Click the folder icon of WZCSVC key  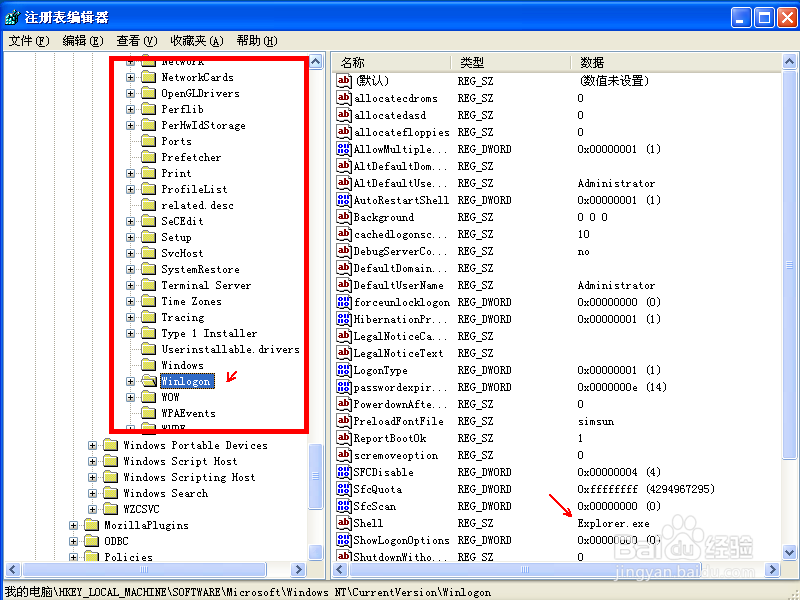(x=110, y=509)
